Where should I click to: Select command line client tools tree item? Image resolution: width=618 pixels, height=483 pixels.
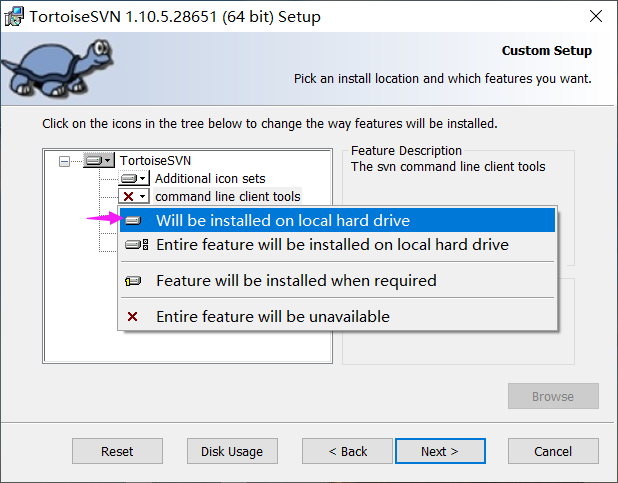(228, 196)
